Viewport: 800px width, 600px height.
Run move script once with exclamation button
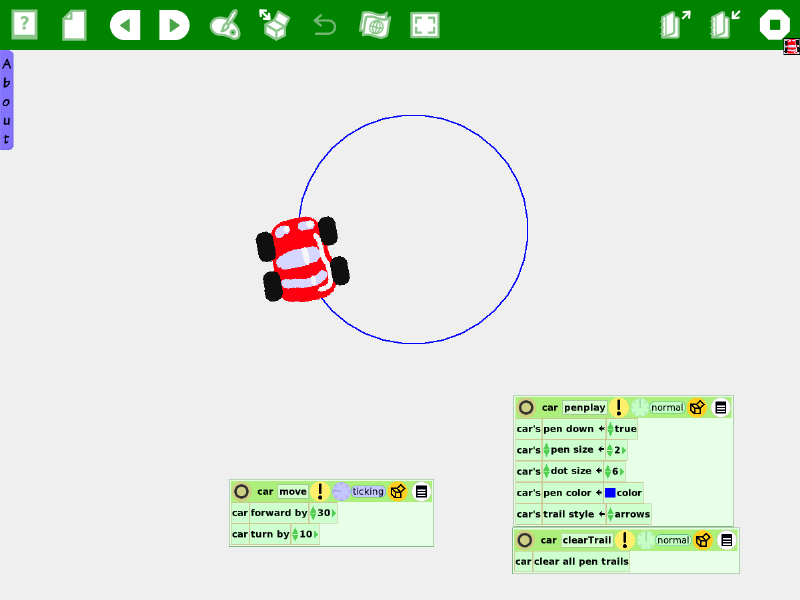tap(320, 491)
